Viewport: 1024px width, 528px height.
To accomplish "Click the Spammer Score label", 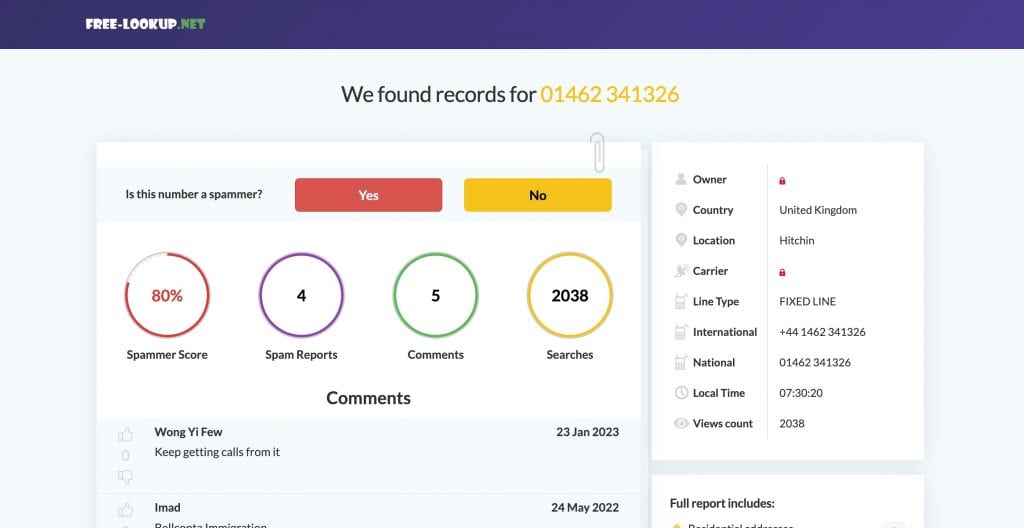I will tap(167, 355).
